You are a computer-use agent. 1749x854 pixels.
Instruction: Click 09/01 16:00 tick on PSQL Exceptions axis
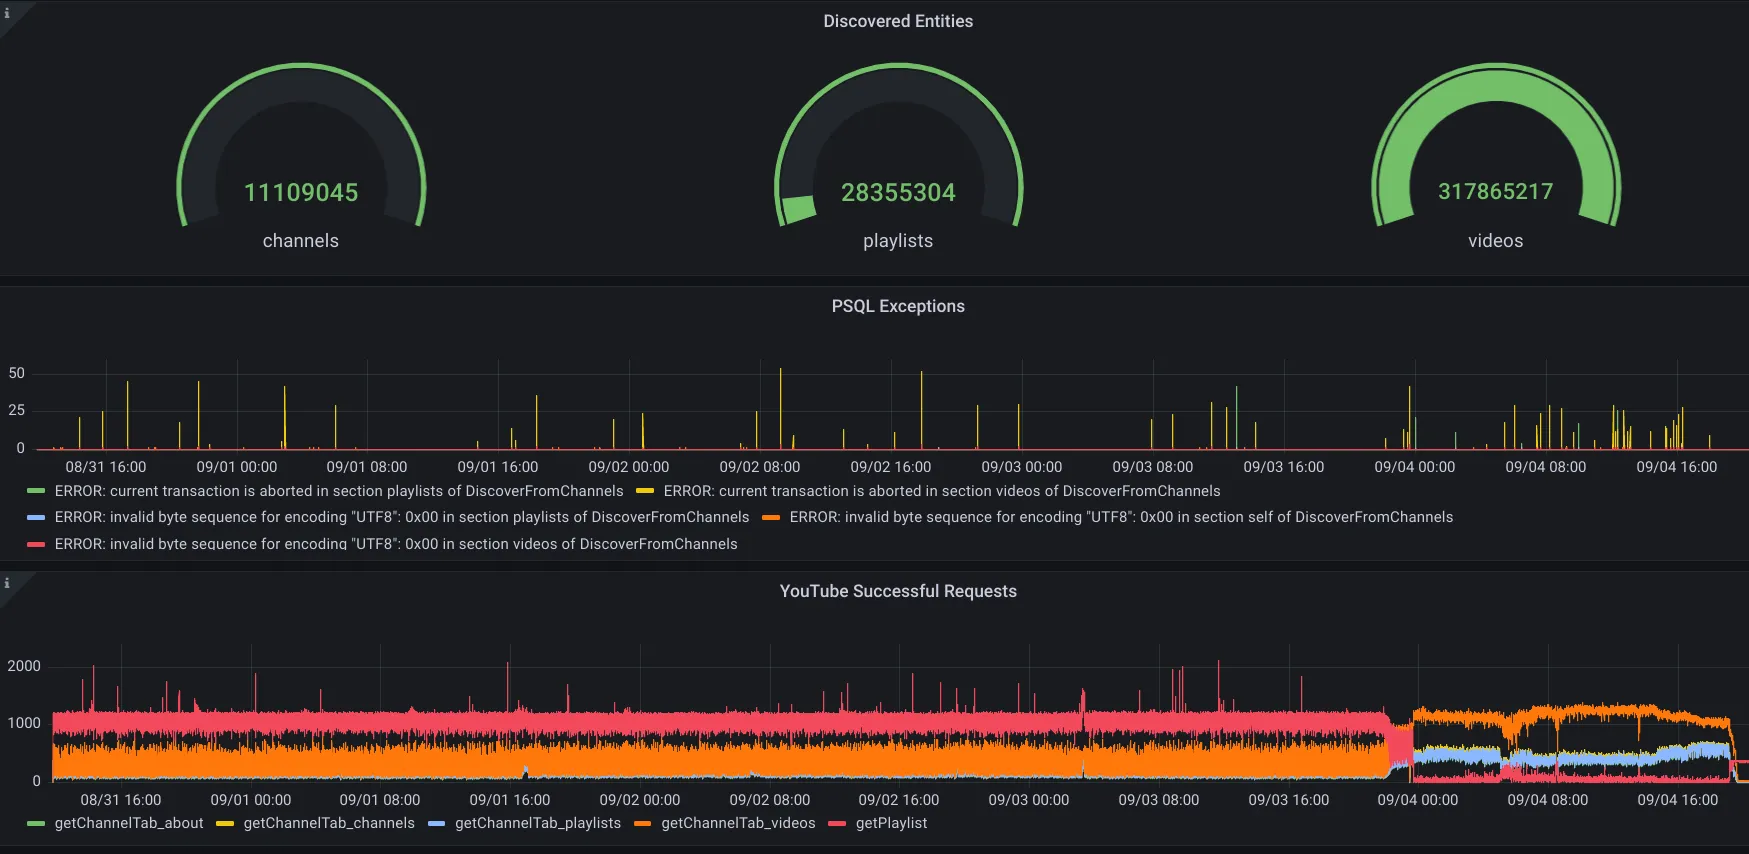(498, 467)
